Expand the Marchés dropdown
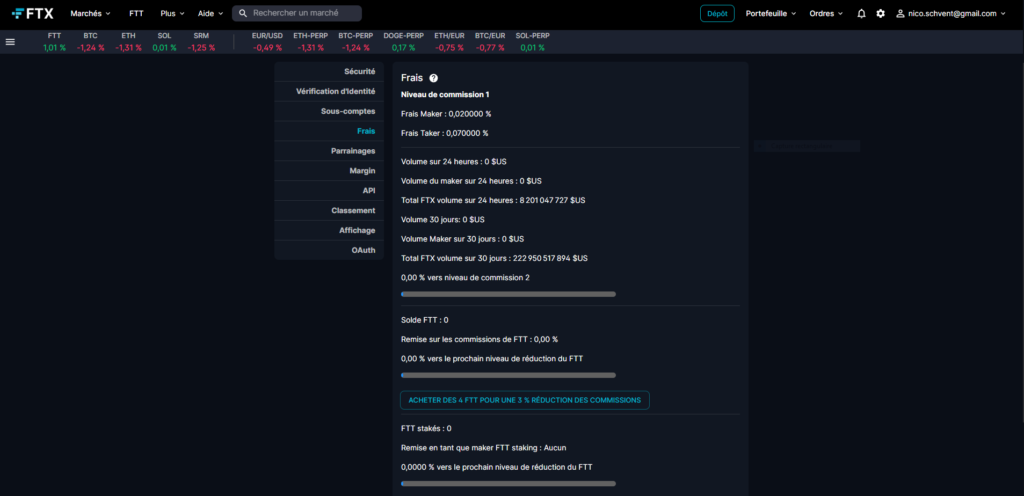The width and height of the screenshot is (1024, 496). coord(91,14)
